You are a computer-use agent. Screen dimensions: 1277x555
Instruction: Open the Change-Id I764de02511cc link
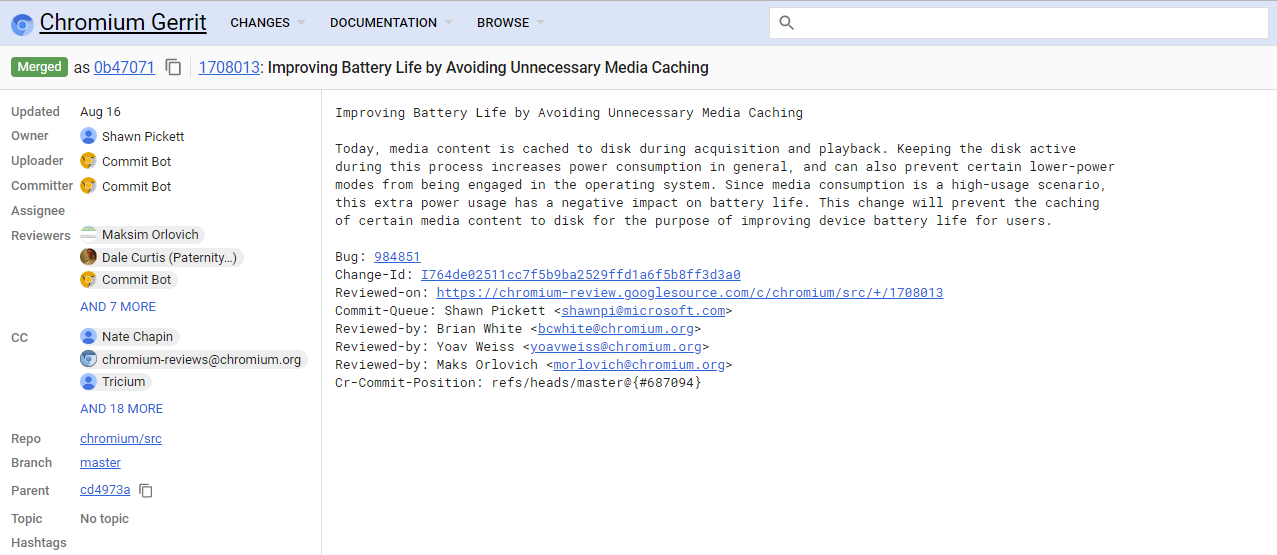pyautogui.click(x=581, y=275)
